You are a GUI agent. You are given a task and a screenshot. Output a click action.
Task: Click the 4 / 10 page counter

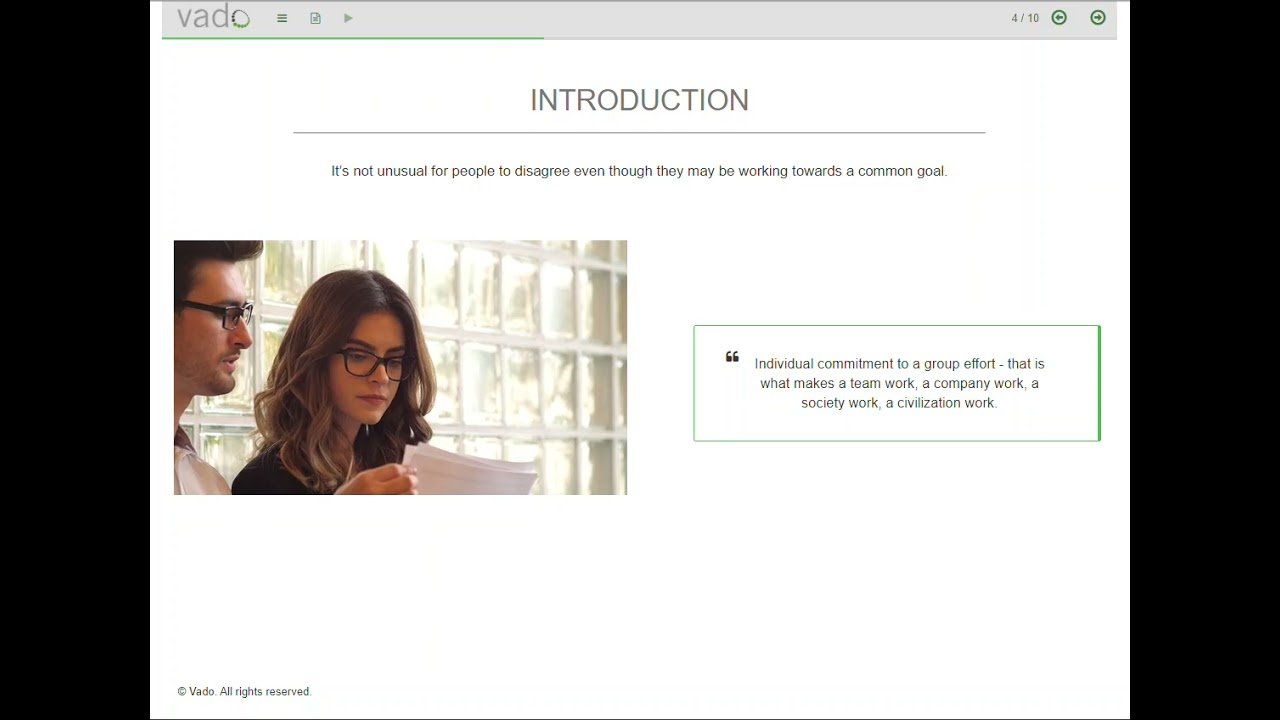1025,18
